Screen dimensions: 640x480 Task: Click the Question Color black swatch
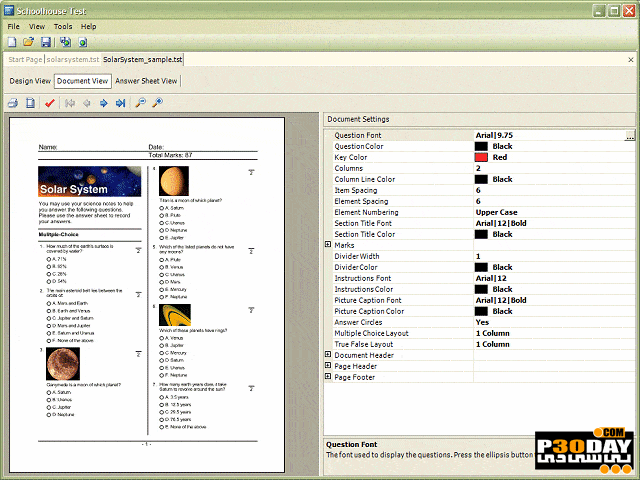[x=481, y=146]
